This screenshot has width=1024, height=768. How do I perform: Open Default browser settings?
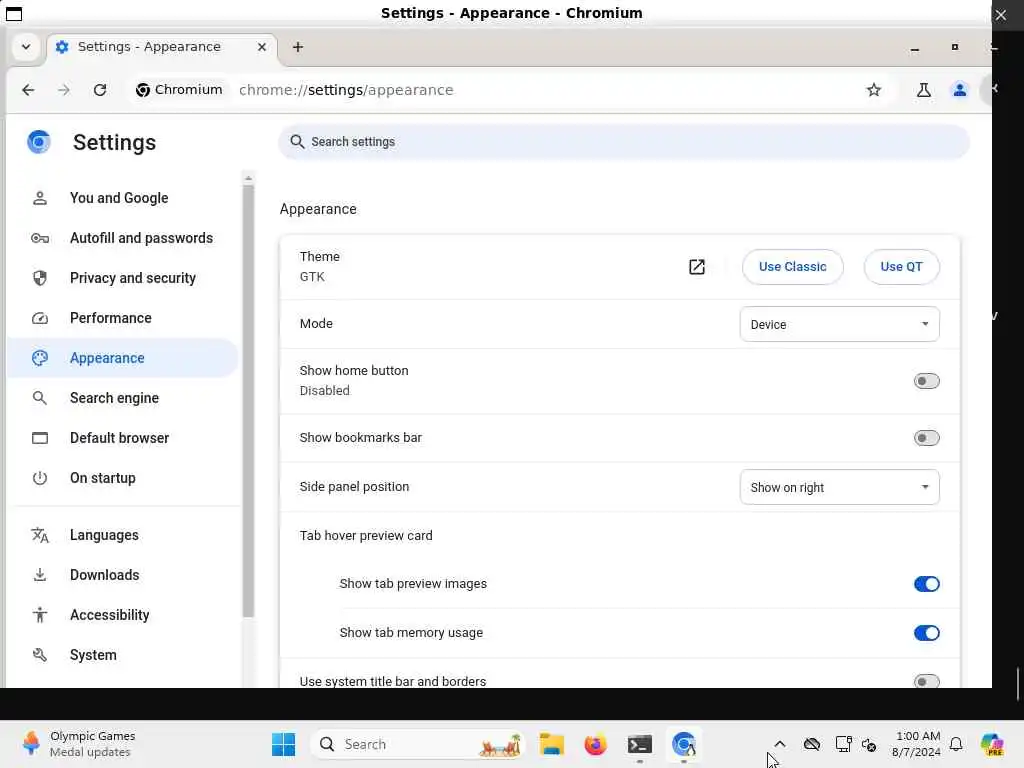tap(123, 438)
